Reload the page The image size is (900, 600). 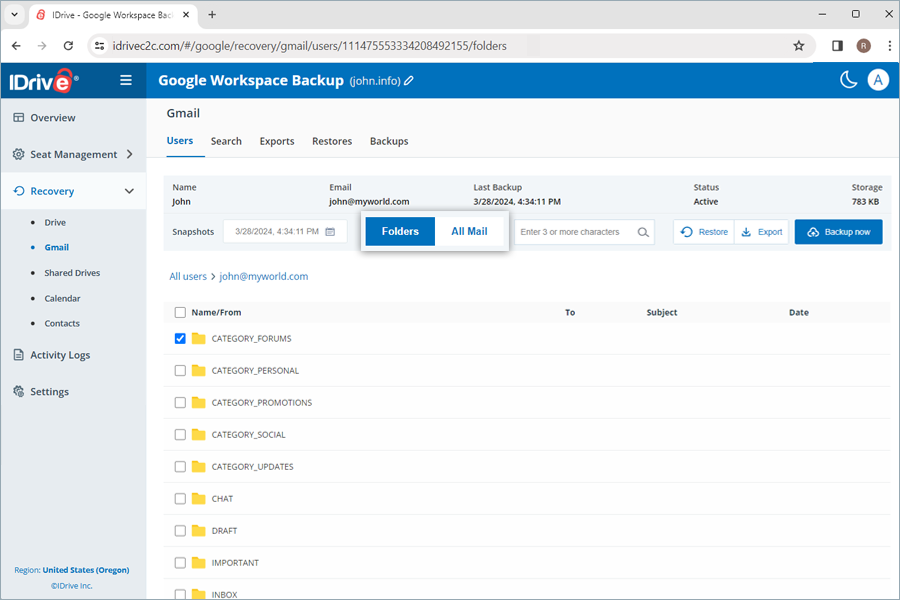point(68,46)
